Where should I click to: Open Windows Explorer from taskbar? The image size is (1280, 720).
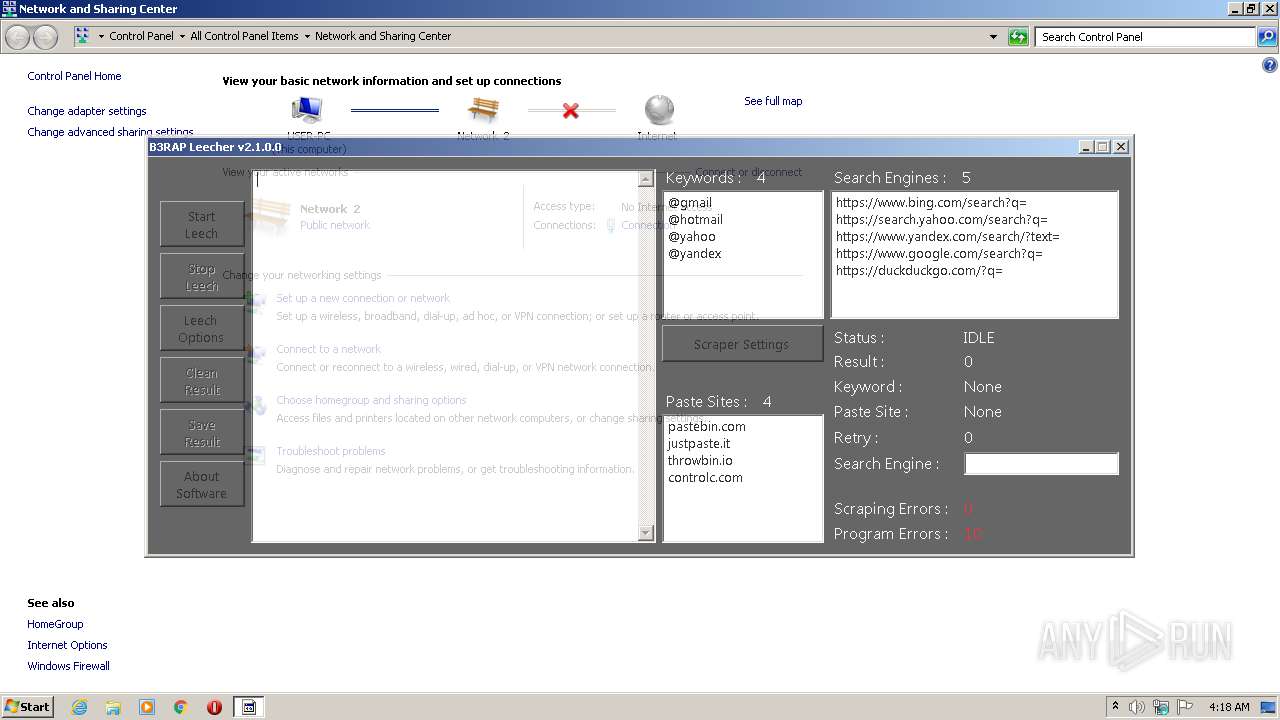tap(113, 707)
